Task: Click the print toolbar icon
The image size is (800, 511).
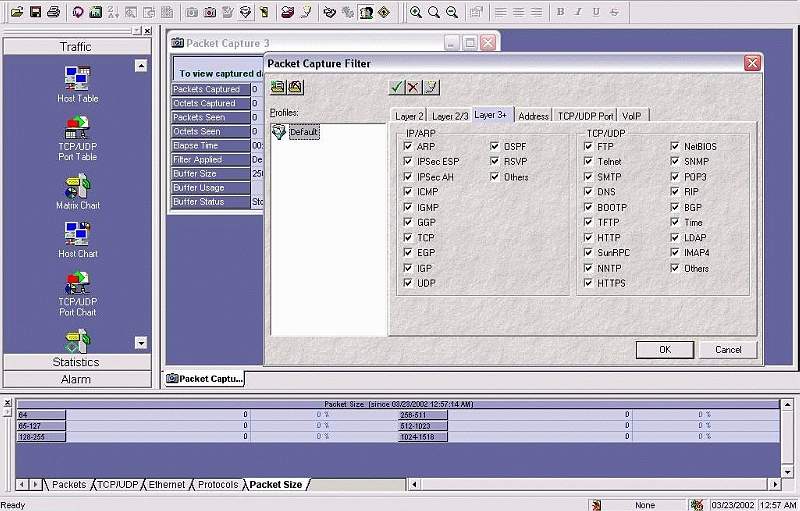Action: [54, 12]
